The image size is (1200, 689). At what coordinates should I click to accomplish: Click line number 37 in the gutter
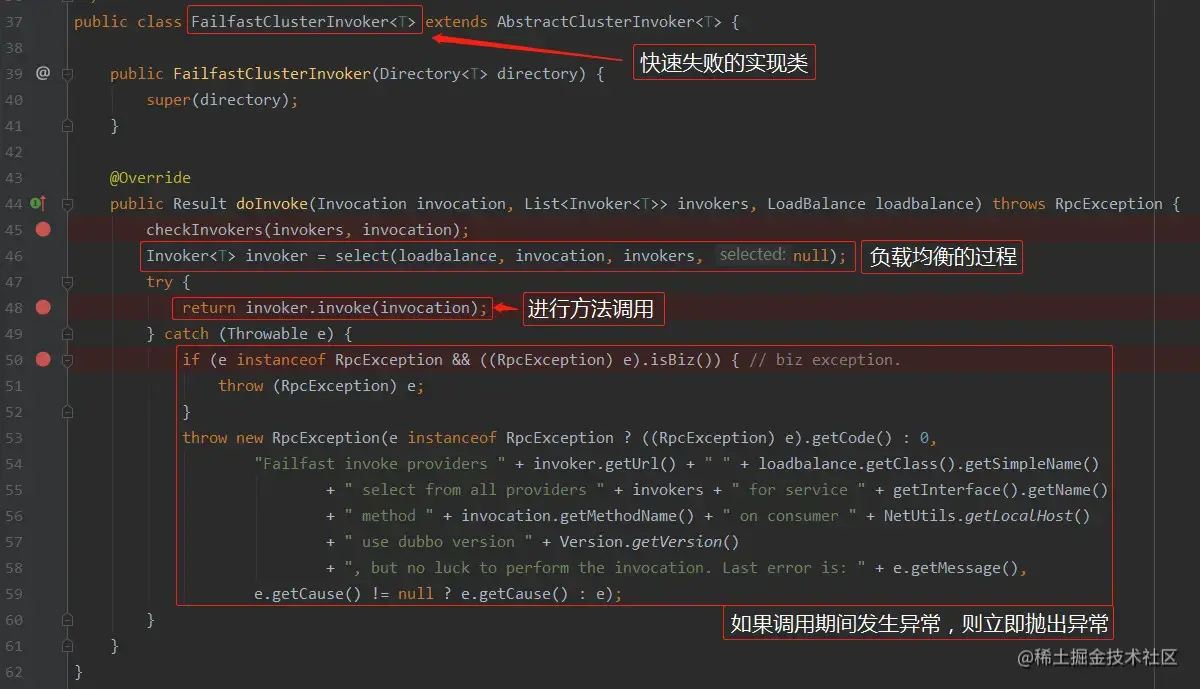[x=14, y=21]
